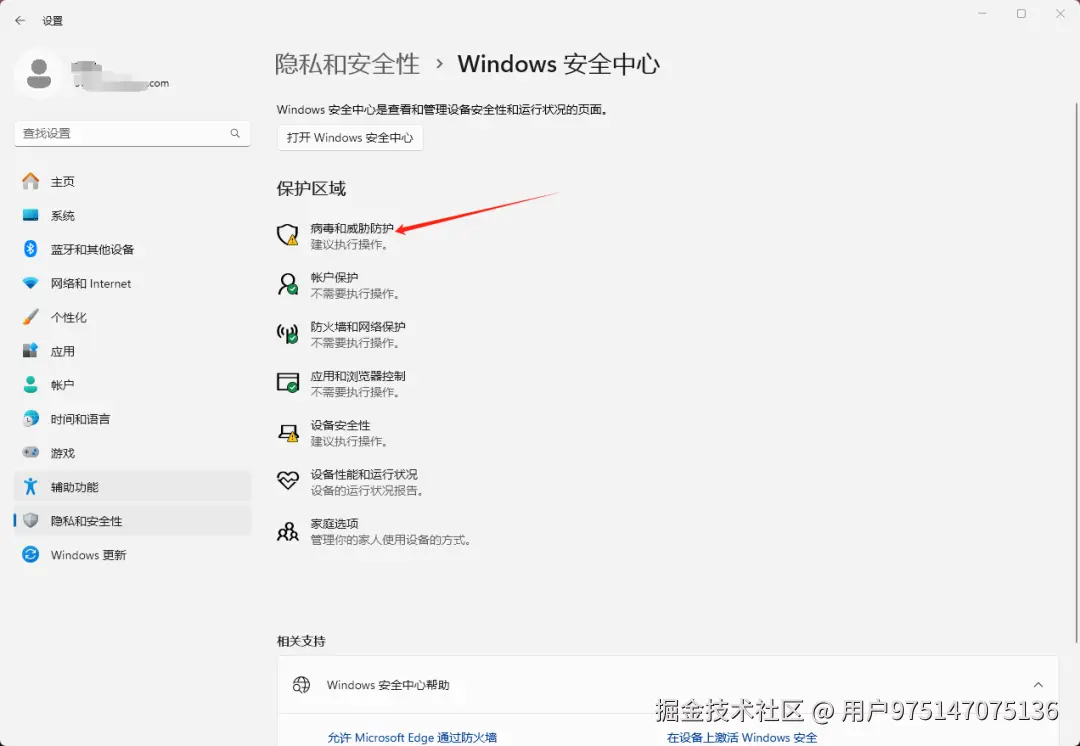
Task: Click the 查找设置 search field
Action: pyautogui.click(x=132, y=133)
